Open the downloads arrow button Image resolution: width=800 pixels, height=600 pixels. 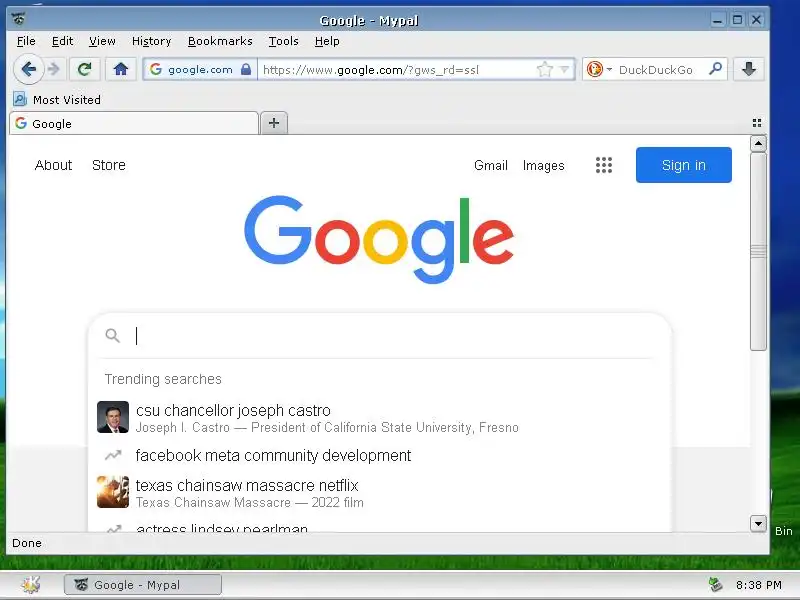coord(748,69)
